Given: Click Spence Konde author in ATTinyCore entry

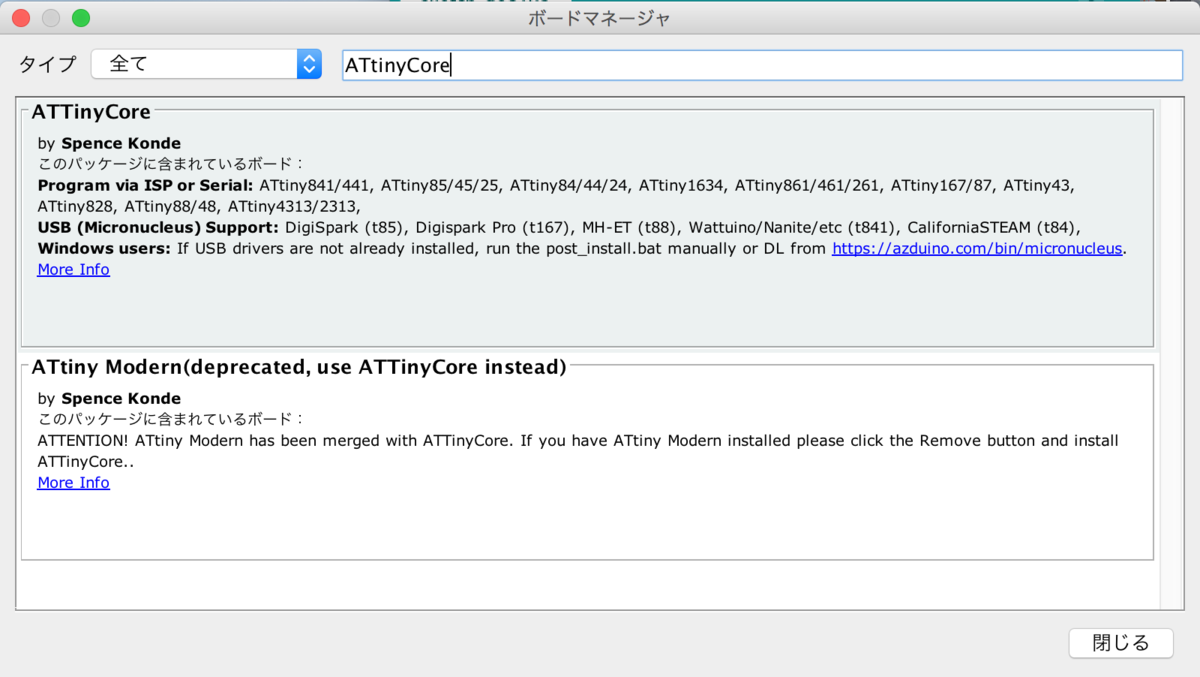Looking at the screenshot, I should pos(121,143).
